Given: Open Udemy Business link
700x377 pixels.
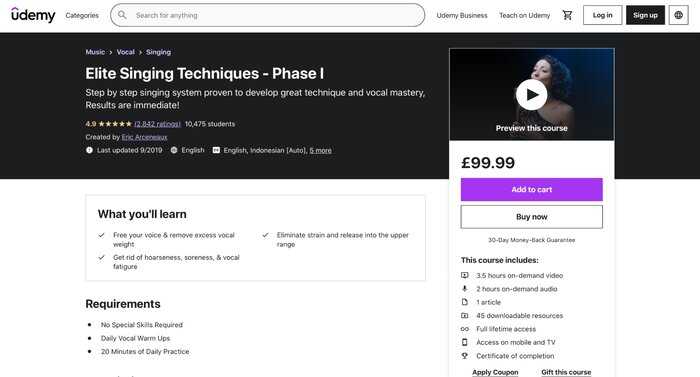Looking at the screenshot, I should tap(462, 15).
